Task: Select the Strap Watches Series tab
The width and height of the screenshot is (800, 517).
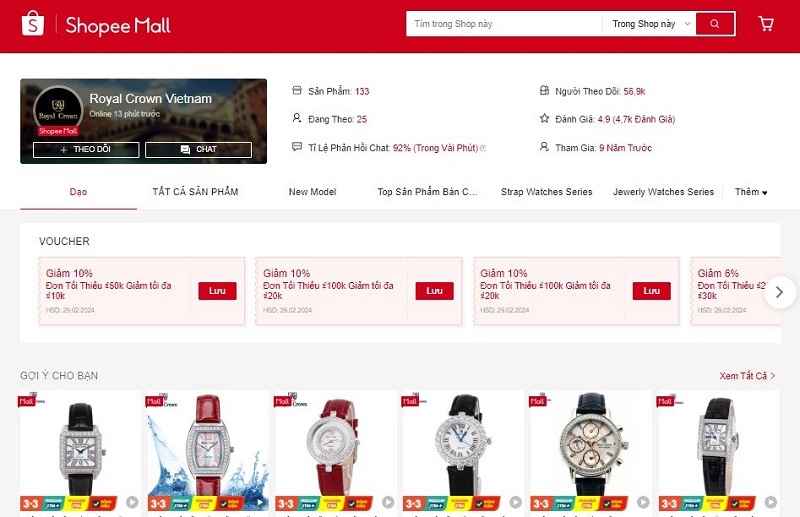Action: click(546, 192)
